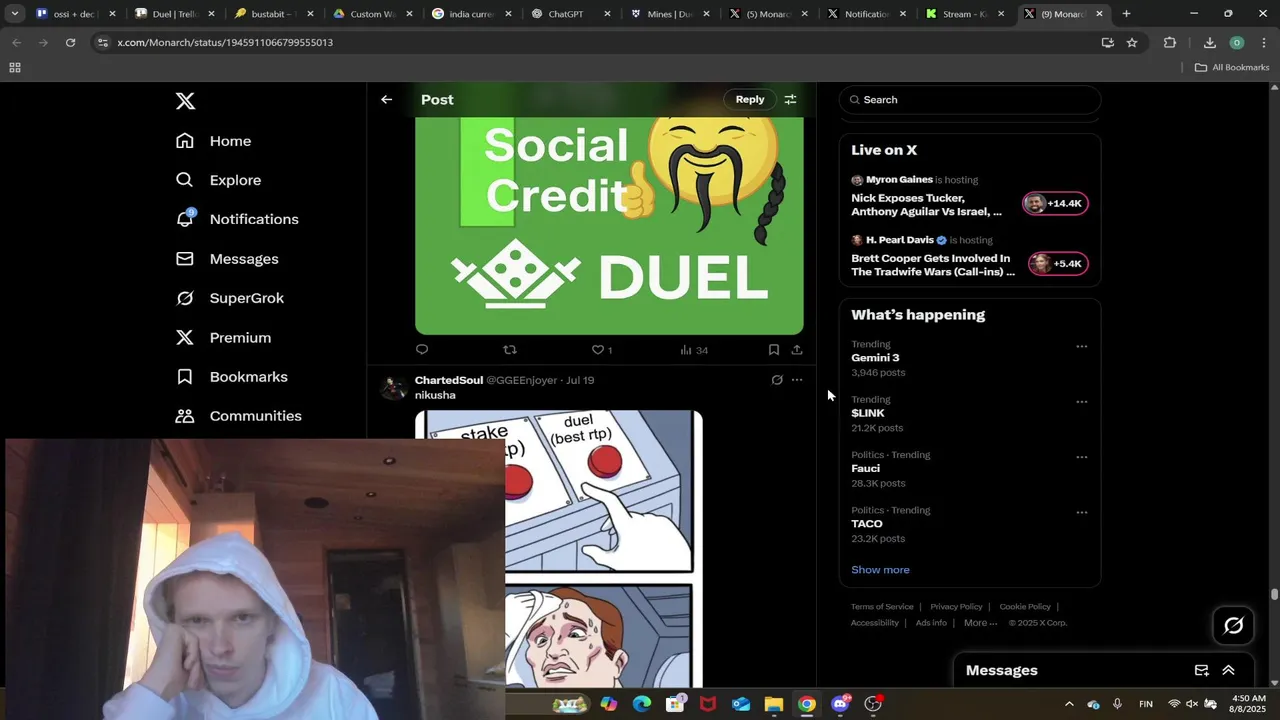Click the Grok icon on ChartedSoul's reply
This screenshot has width=1280, height=720.
[x=777, y=380]
